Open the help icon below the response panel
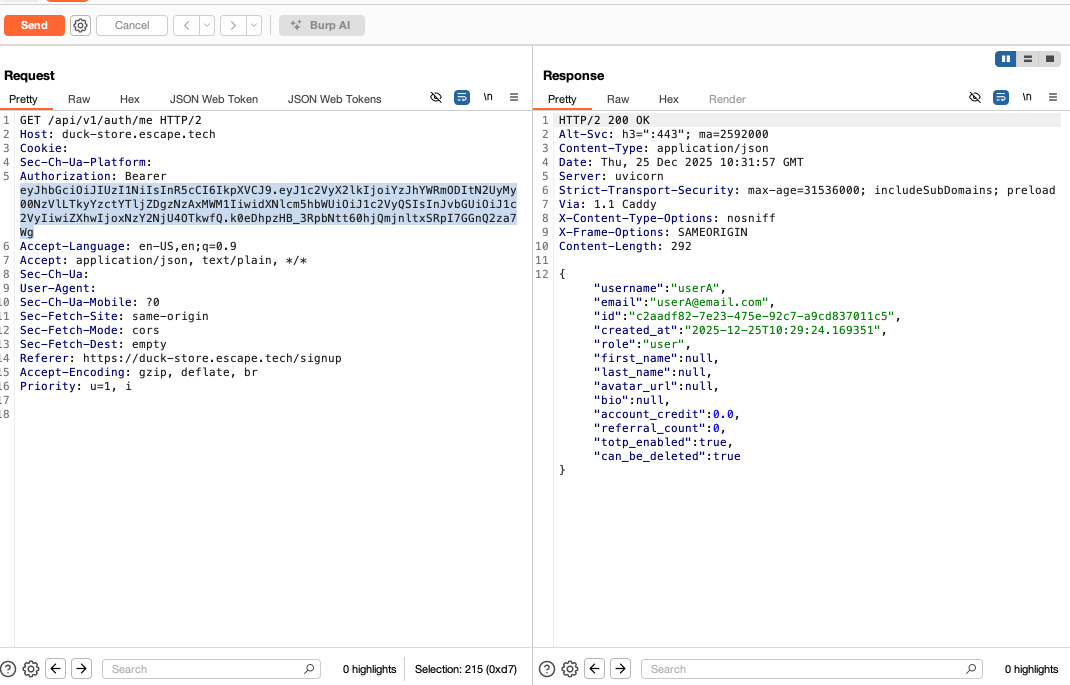 [x=546, y=668]
